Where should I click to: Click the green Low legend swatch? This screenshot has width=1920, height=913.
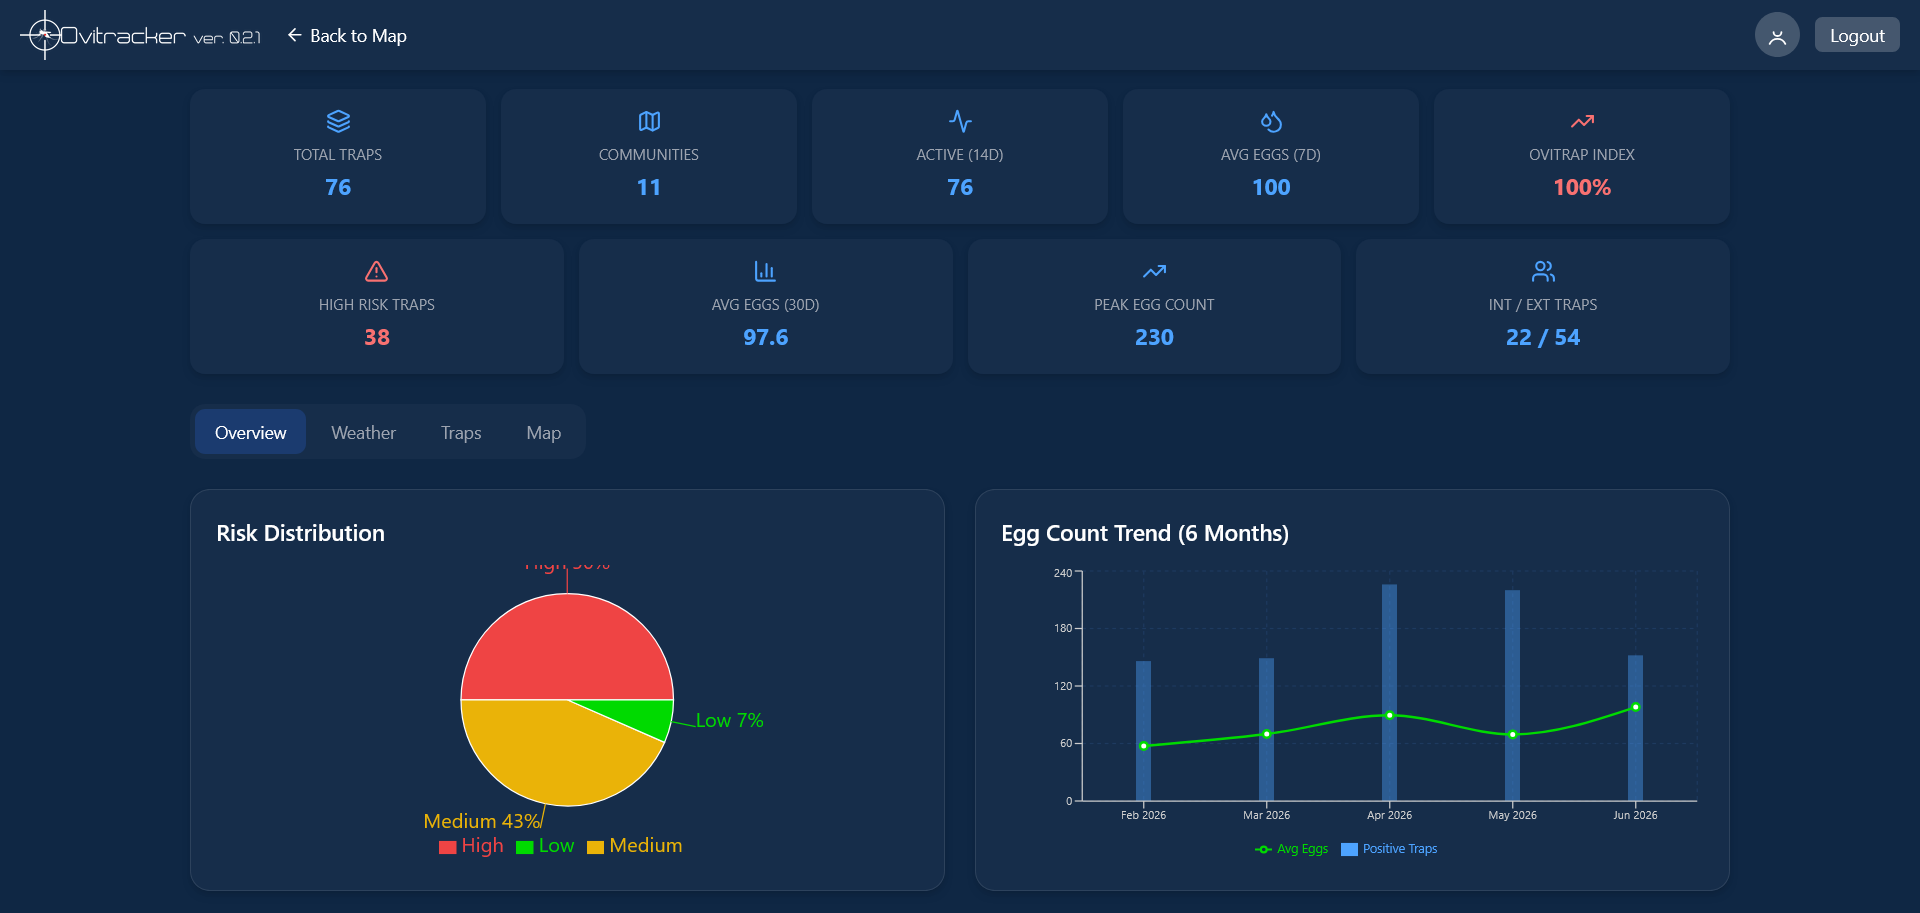(525, 847)
